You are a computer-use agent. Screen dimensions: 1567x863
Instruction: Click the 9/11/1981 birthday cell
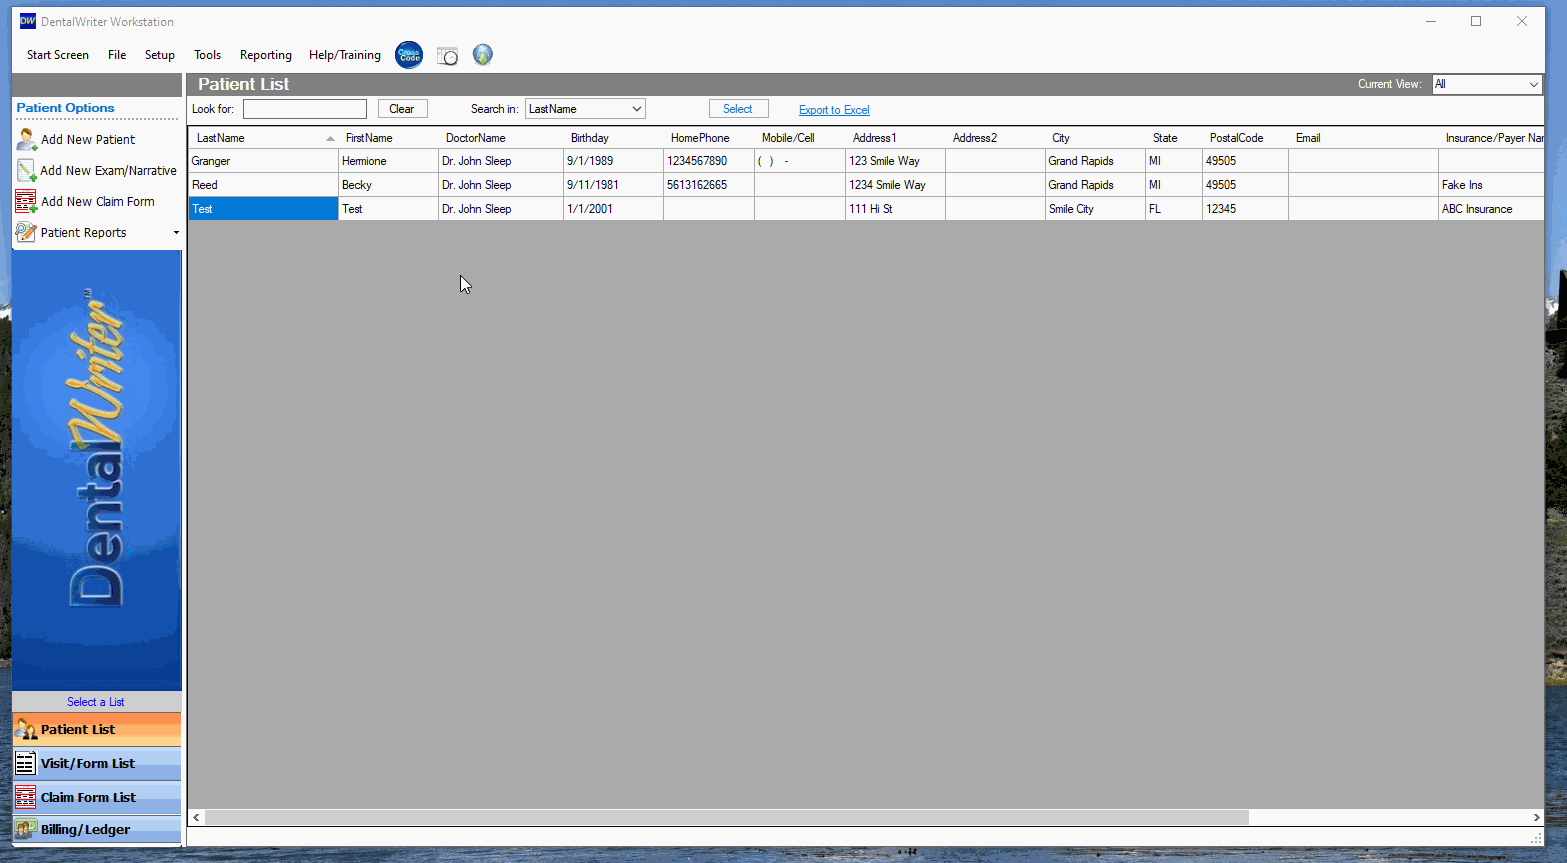(x=613, y=185)
